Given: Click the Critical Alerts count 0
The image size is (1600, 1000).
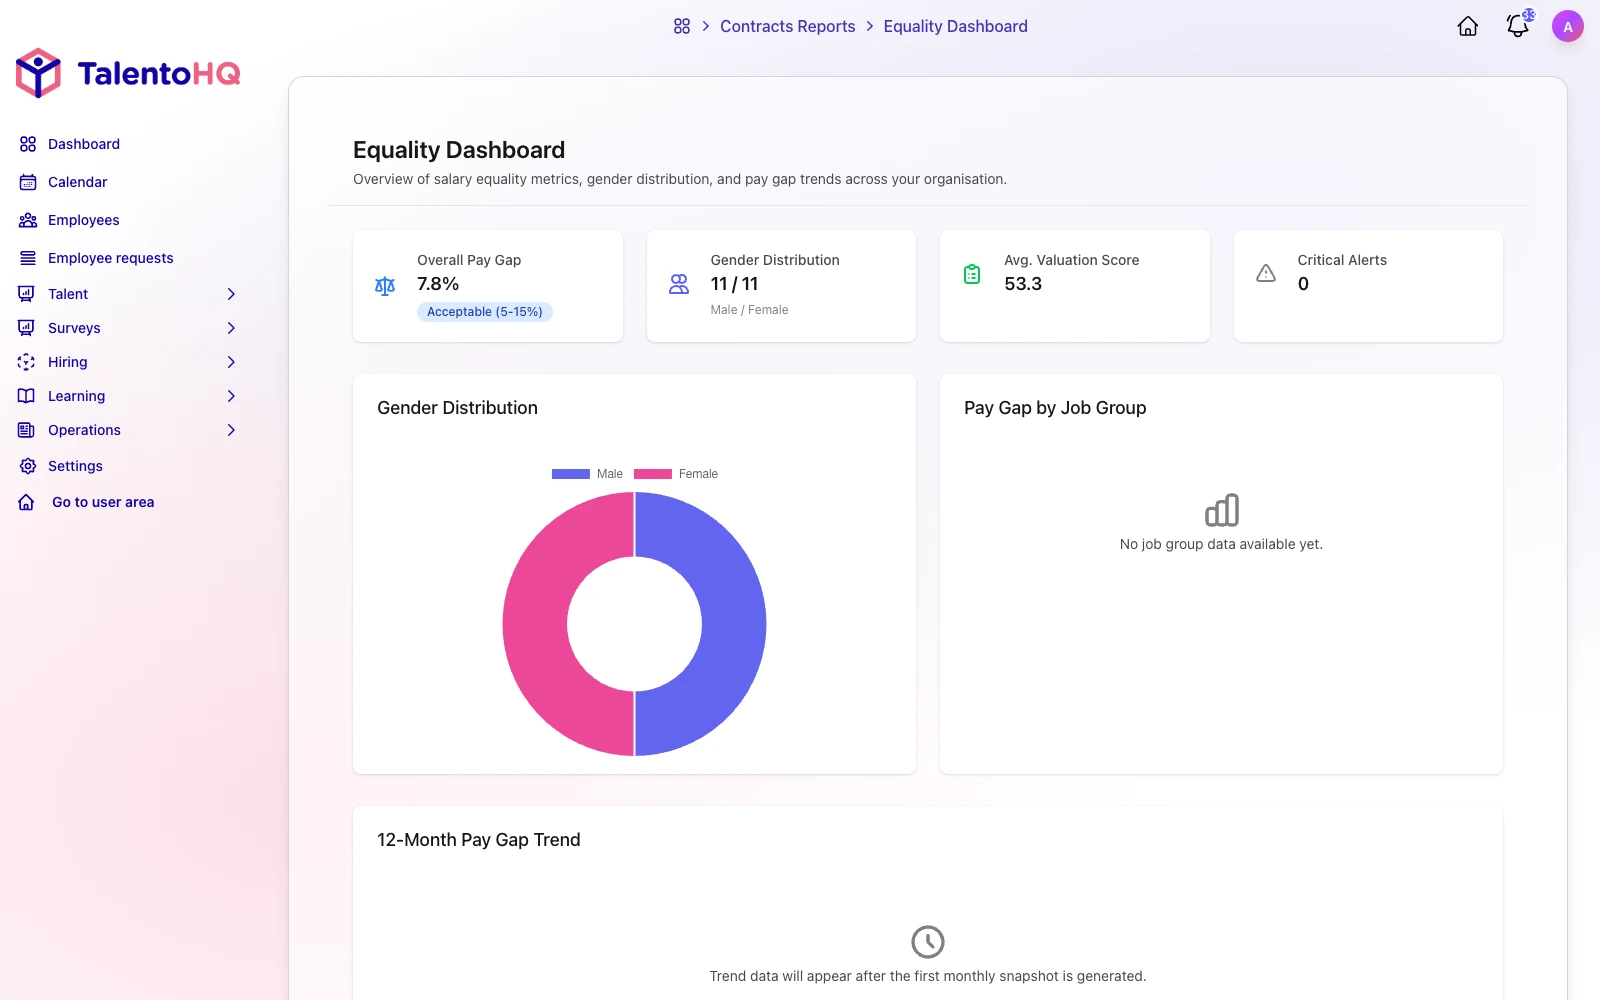Looking at the screenshot, I should pos(1303,284).
